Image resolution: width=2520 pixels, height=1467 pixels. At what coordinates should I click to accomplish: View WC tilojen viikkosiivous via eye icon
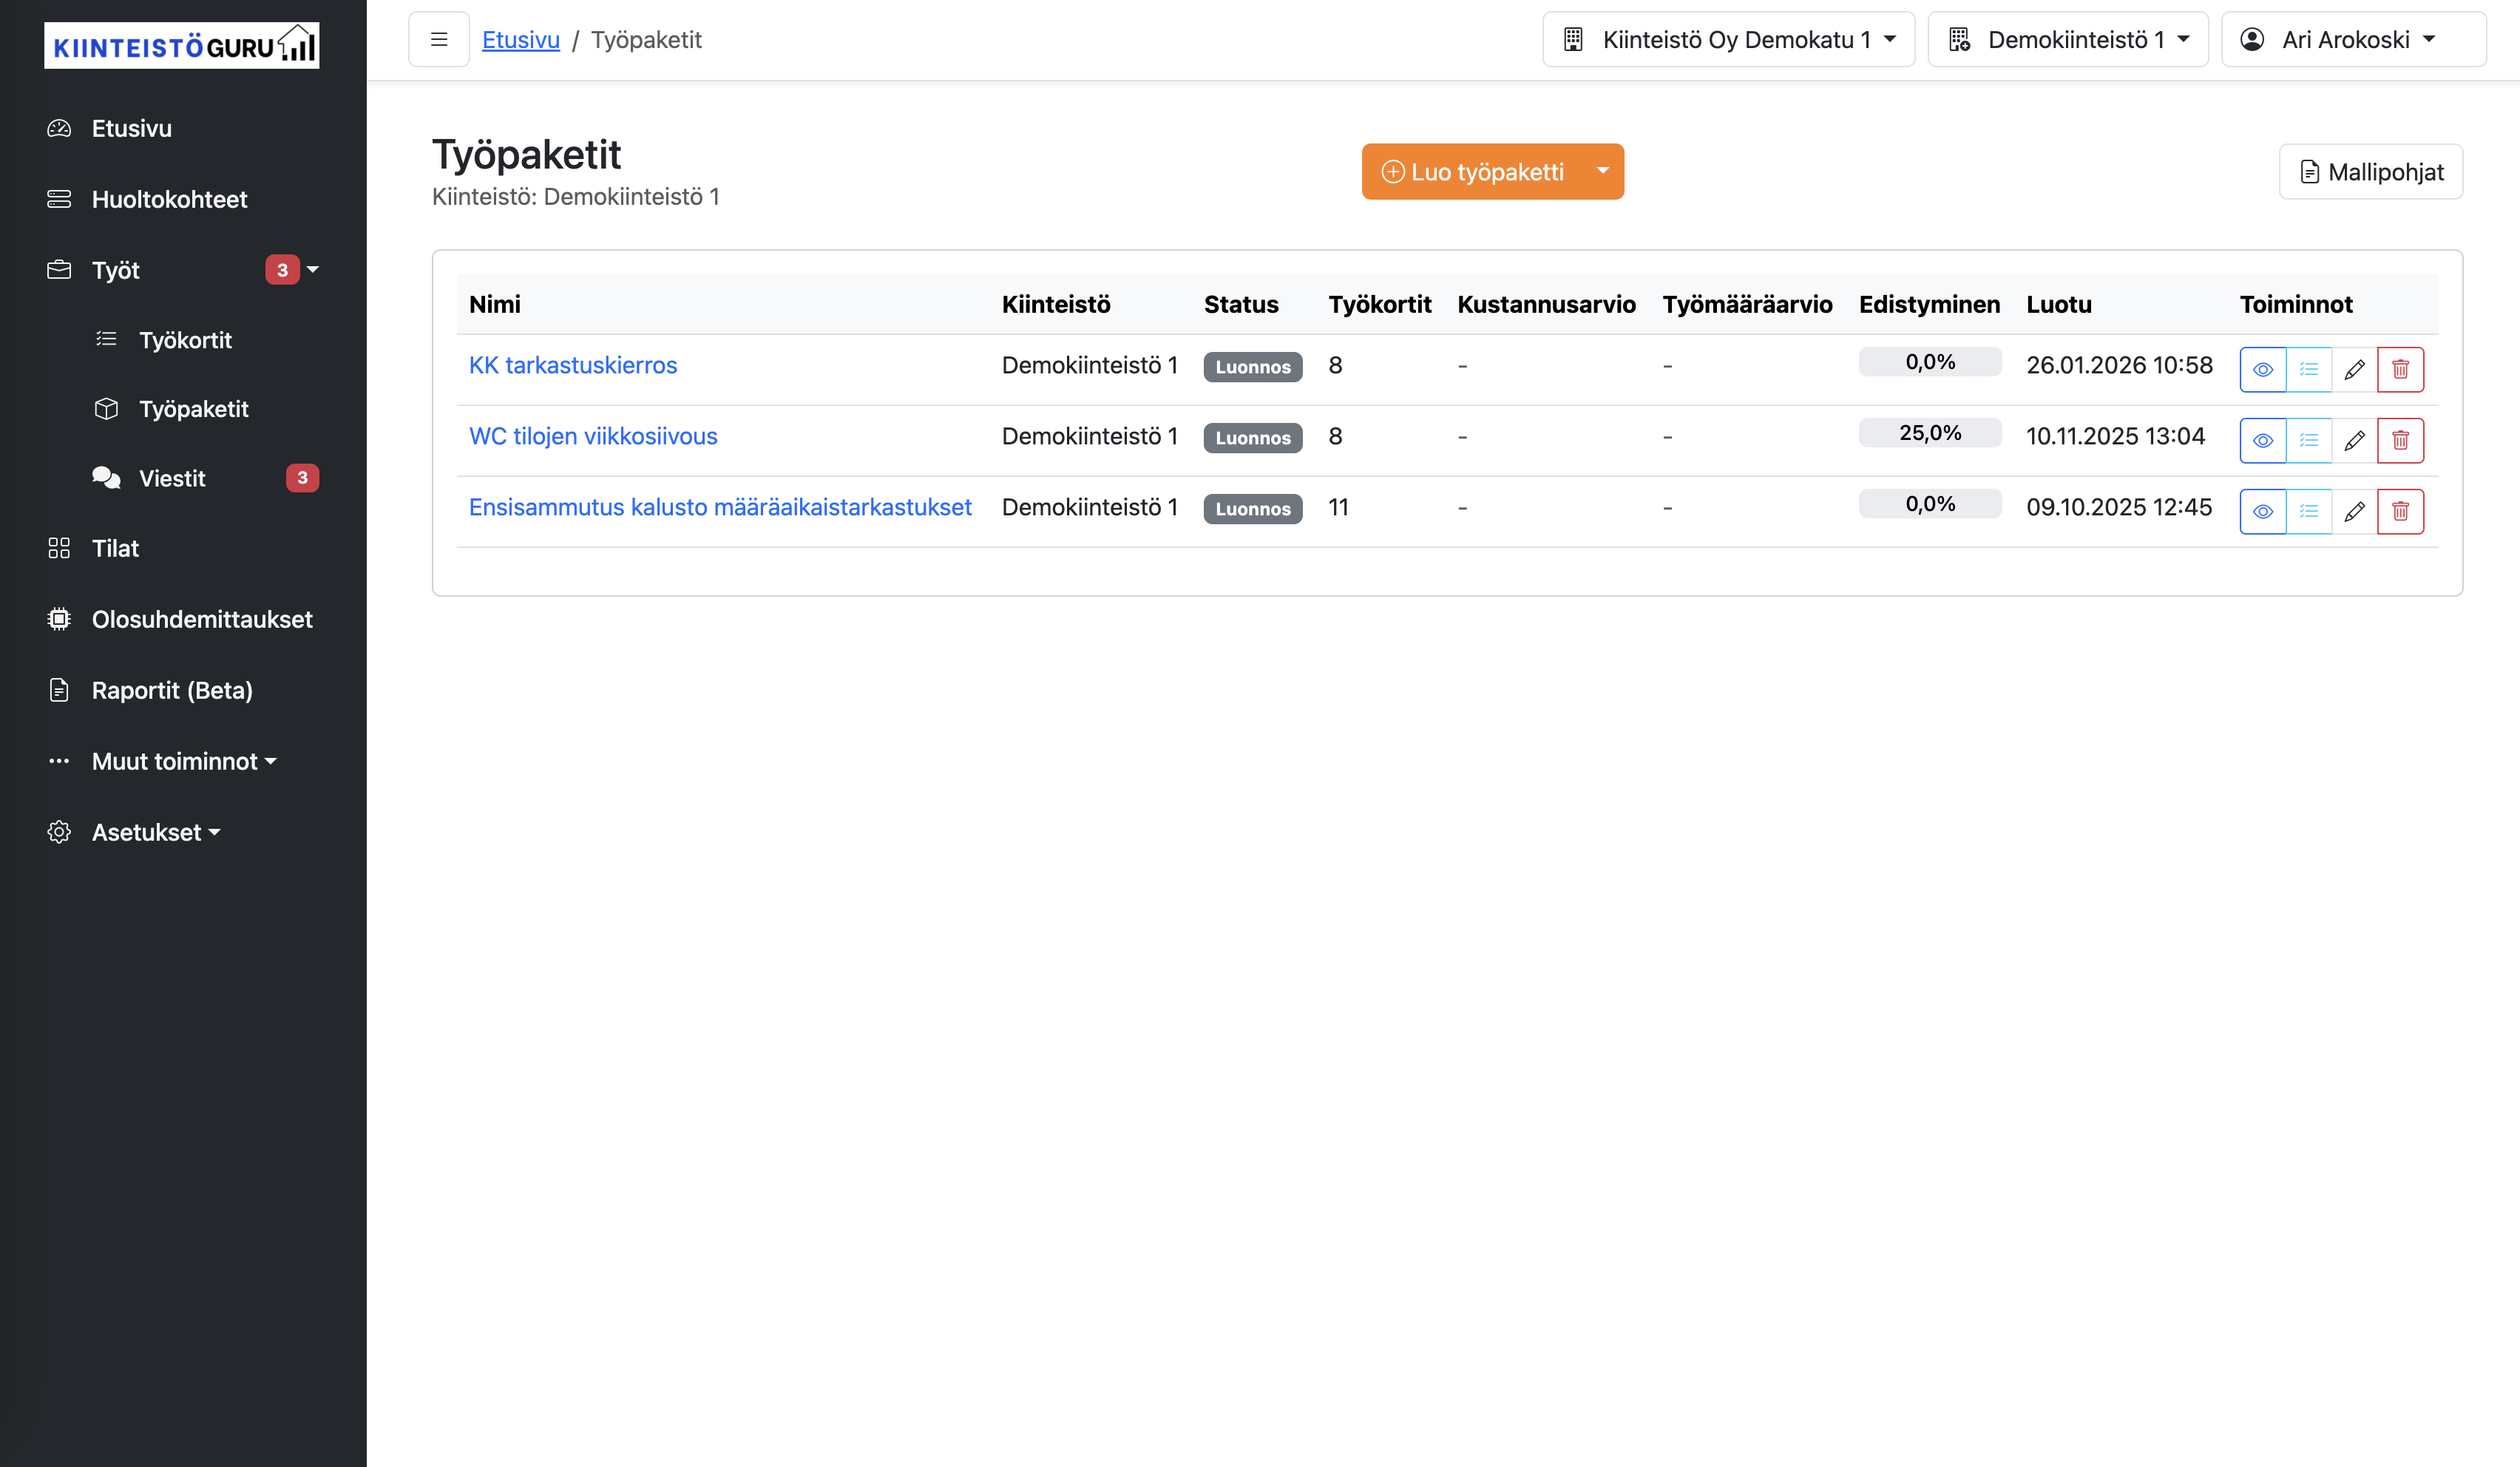click(x=2262, y=440)
